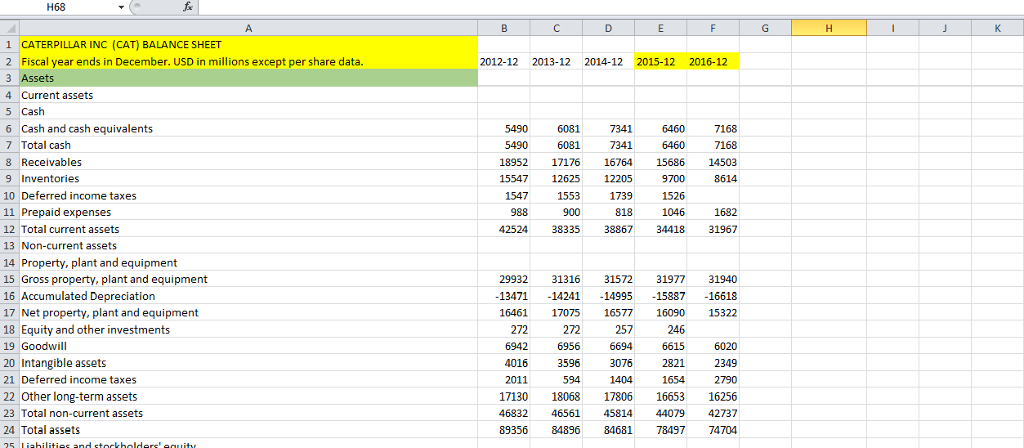Select column I header

tap(893, 28)
